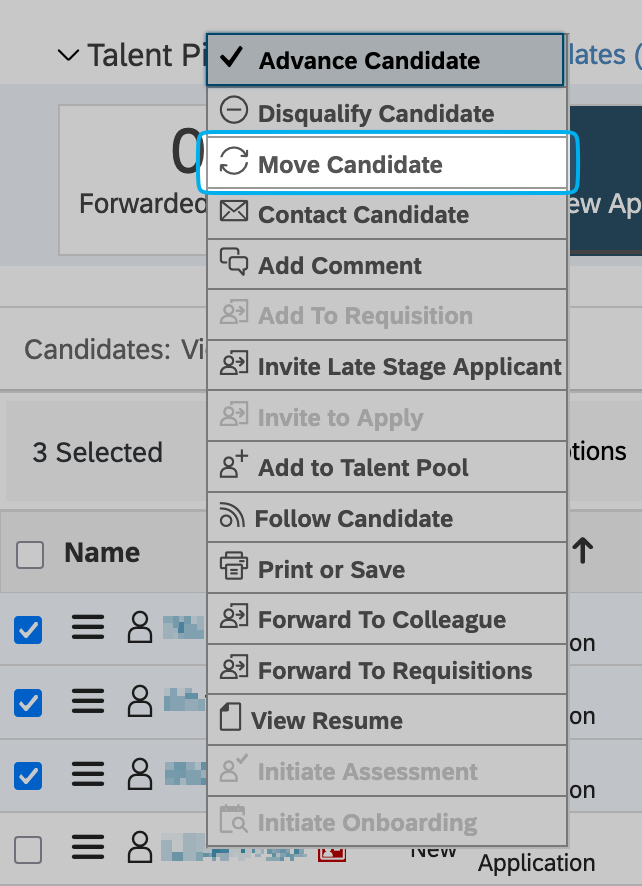Open the third candidate's row actions hamburger menu
Viewport: 642px width, 886px height.
tap(88, 774)
